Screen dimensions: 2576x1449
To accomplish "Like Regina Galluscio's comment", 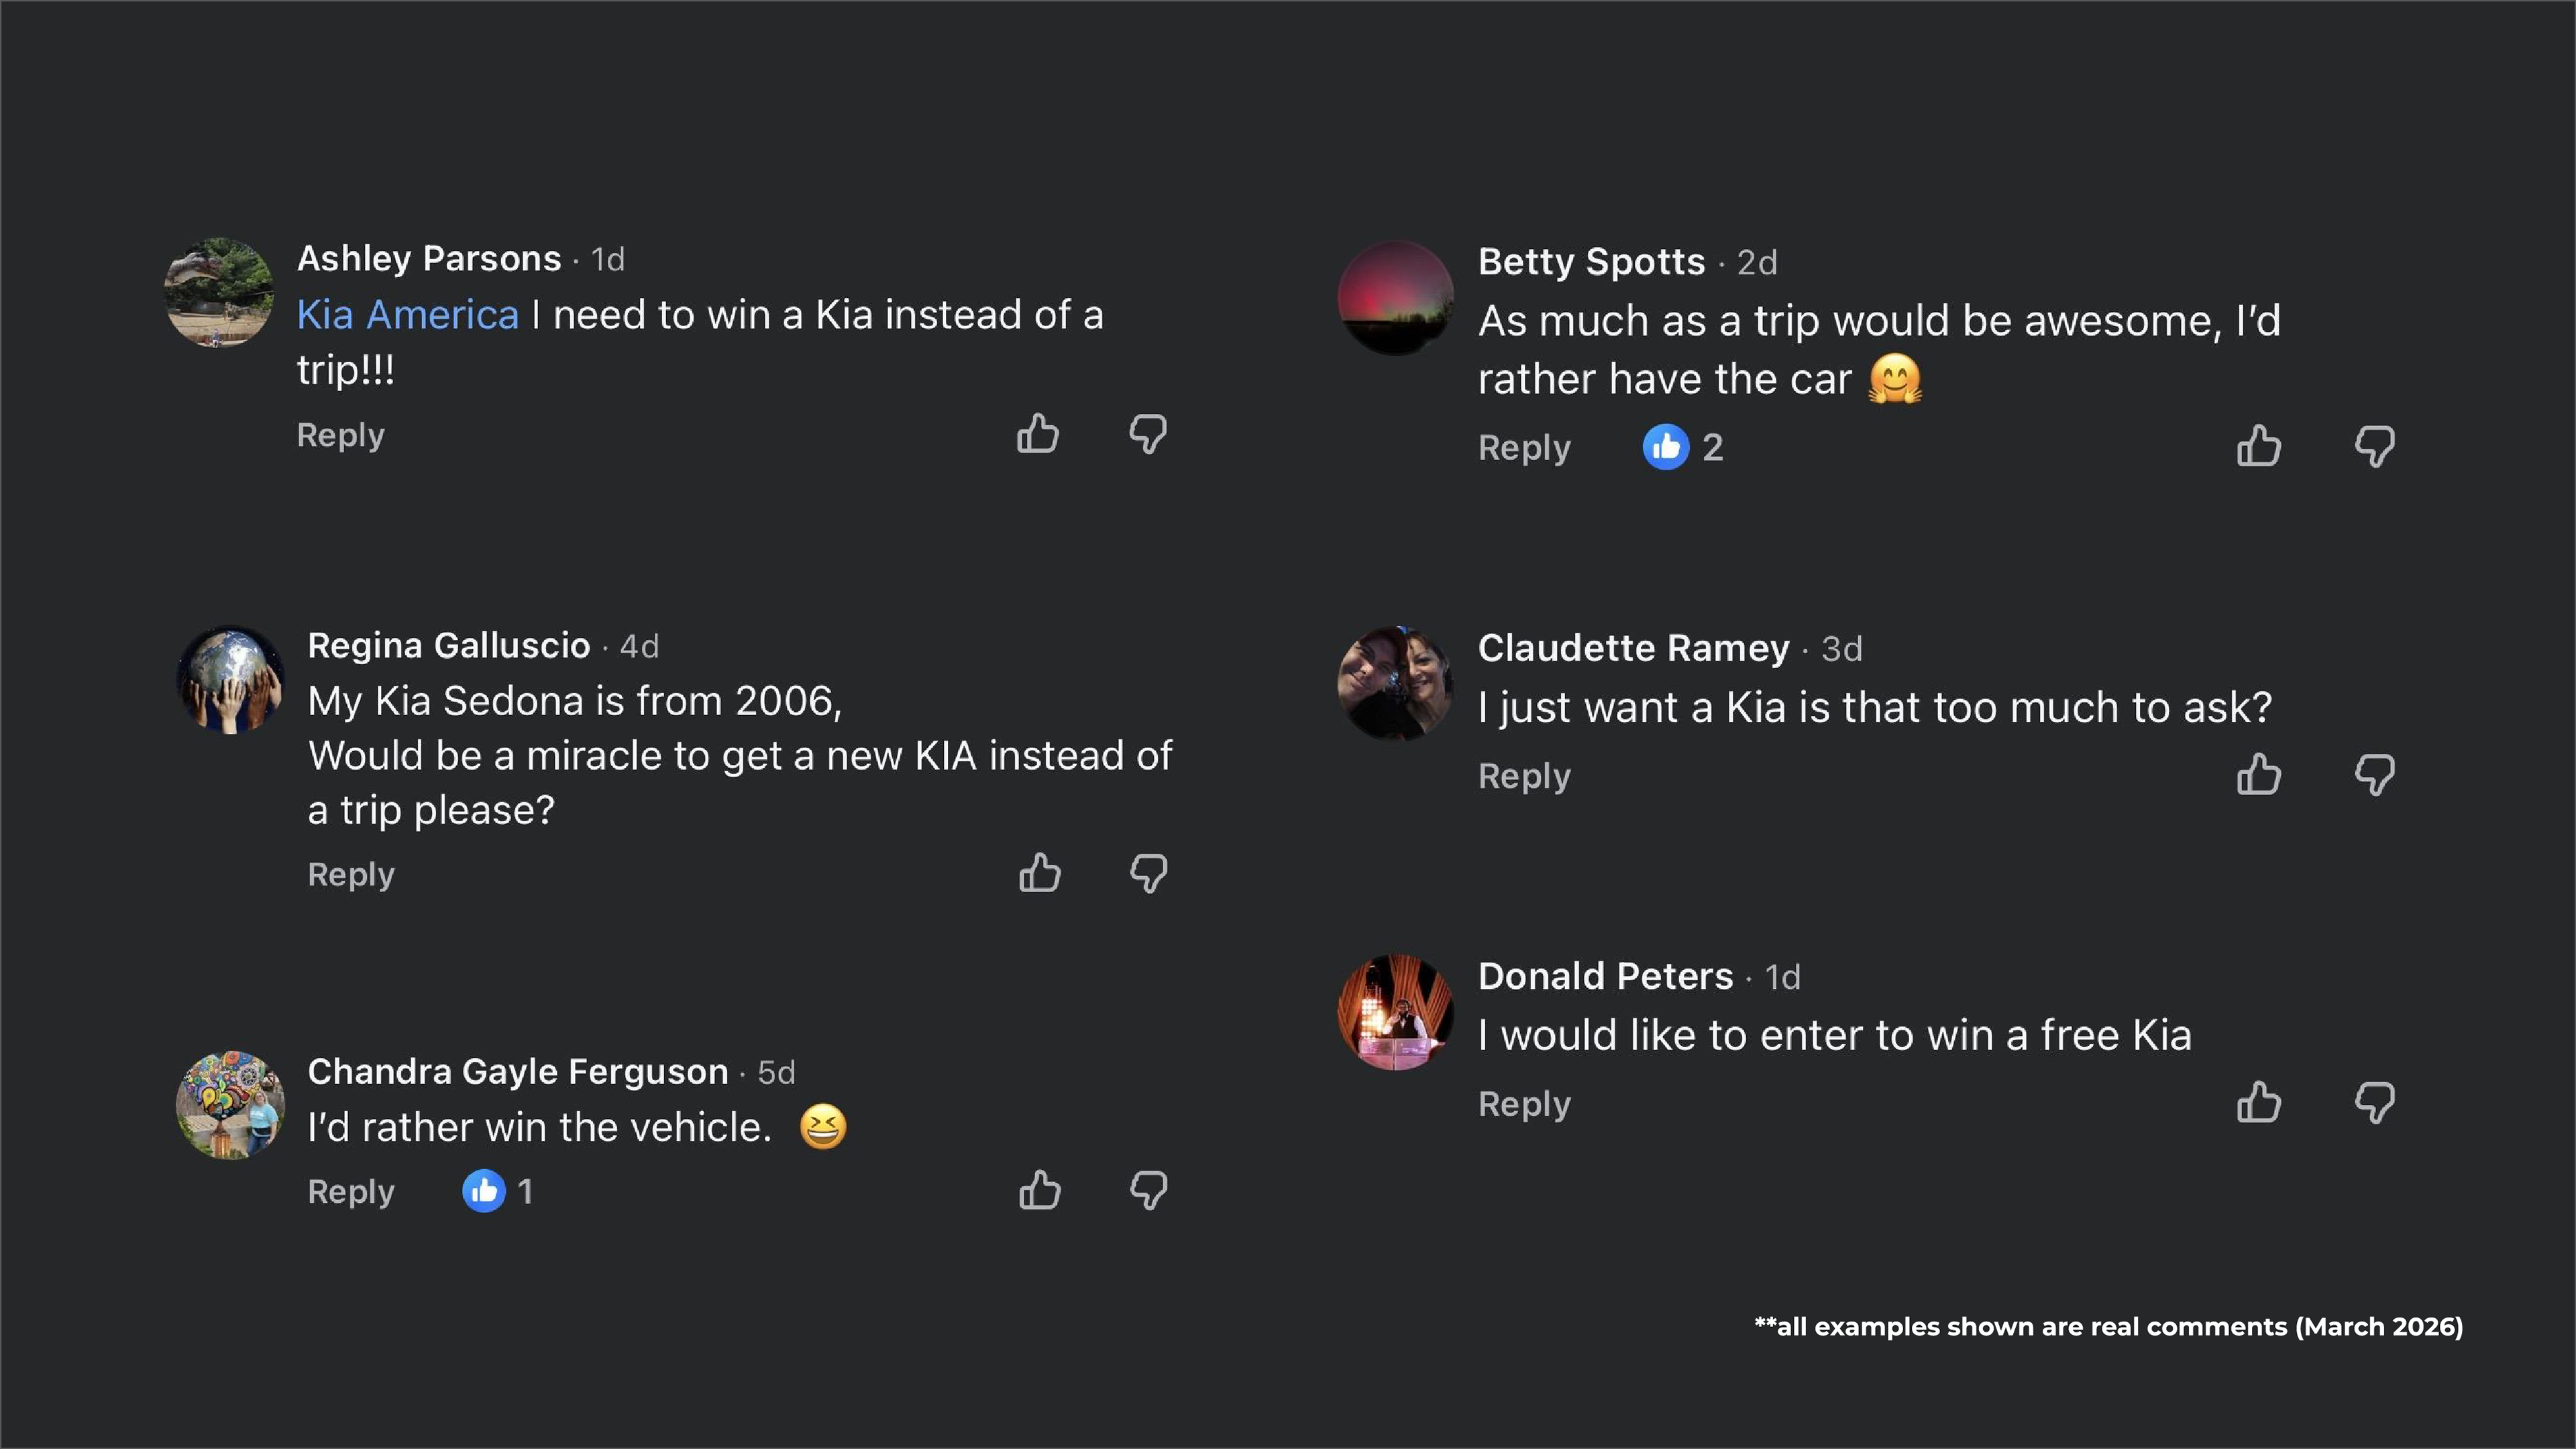I will coord(1040,873).
